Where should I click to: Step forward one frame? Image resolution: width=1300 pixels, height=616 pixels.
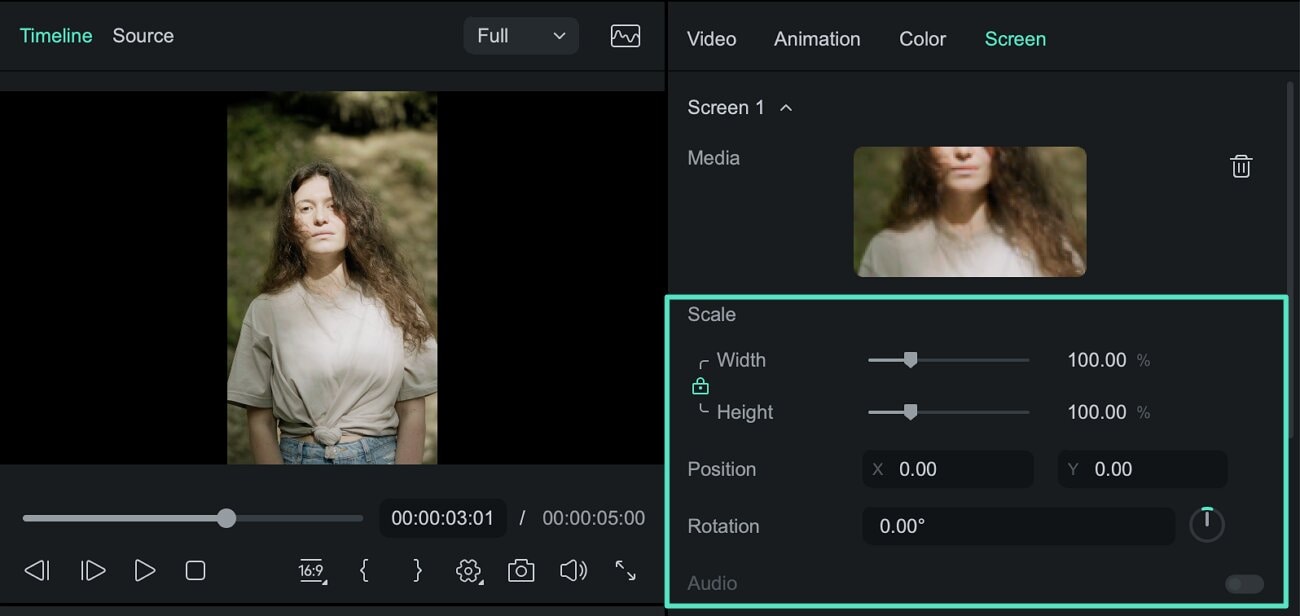[x=93, y=570]
